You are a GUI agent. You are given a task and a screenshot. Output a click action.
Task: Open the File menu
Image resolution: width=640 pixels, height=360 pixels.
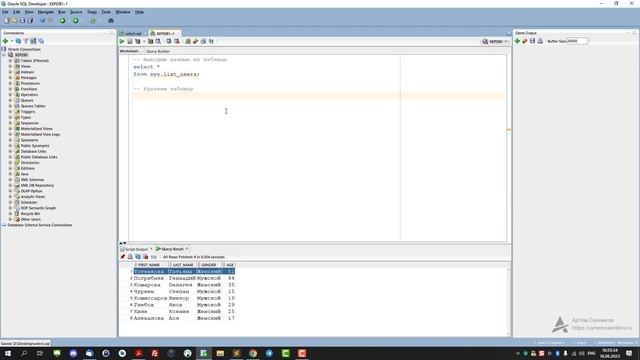[x=5, y=12]
